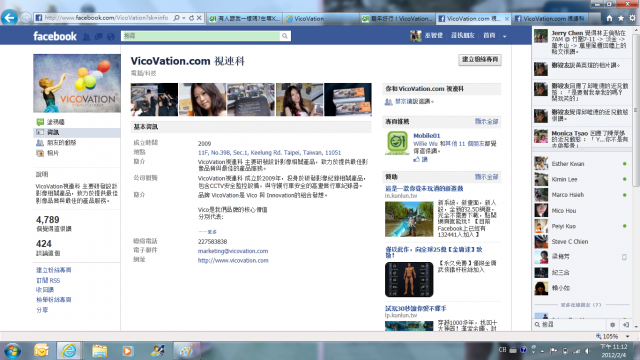Open the address bar search dropdown arrow
The width and height of the screenshot is (640, 360).
184,18
